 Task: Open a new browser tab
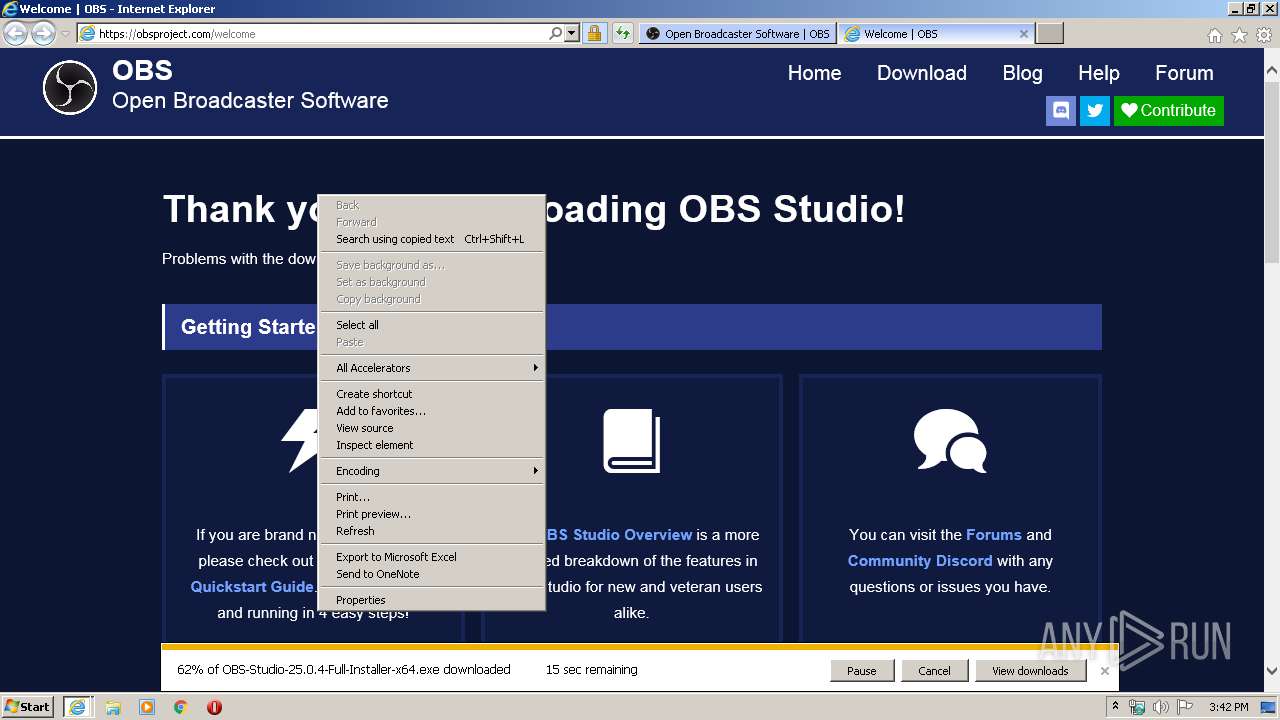pos(1049,34)
